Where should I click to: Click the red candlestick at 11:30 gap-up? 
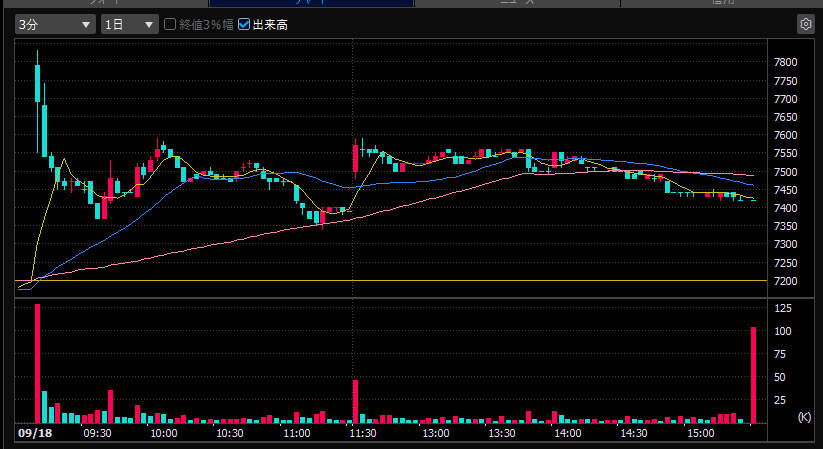point(355,158)
